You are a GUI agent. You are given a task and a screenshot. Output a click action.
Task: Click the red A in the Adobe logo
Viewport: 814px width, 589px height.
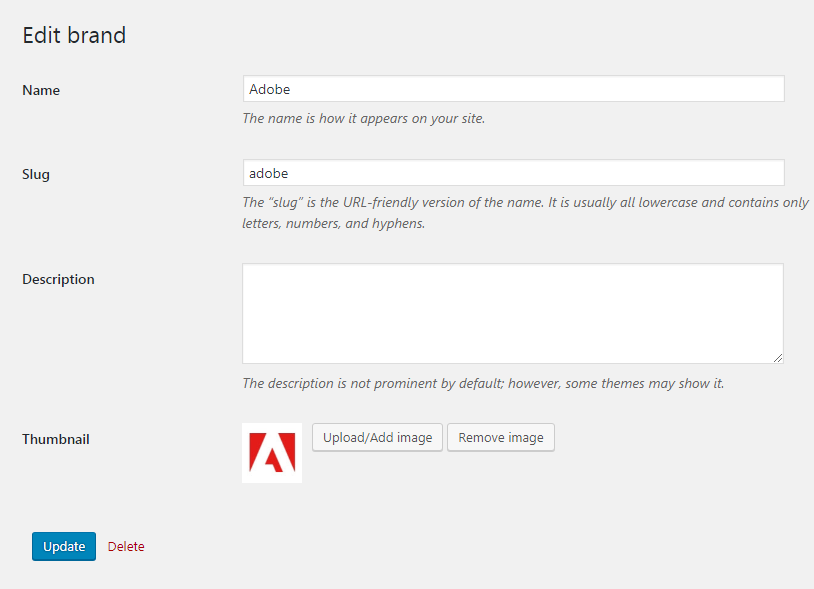pos(272,453)
